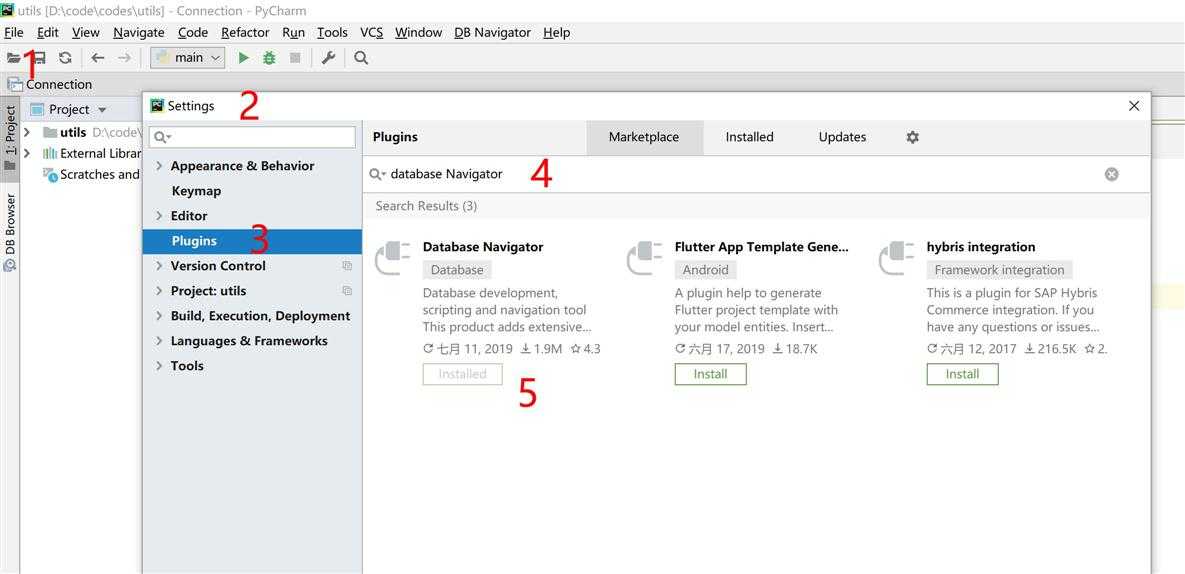Screen dimensions: 1185x574
Task: Install the hybris integration plugin
Action: [x=962, y=374]
